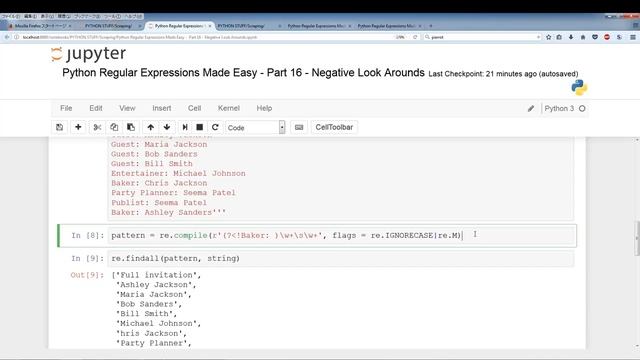Viewport: 640px width, 360px height.
Task: Open the Help menu in Jupyter
Action: (x=264, y=108)
